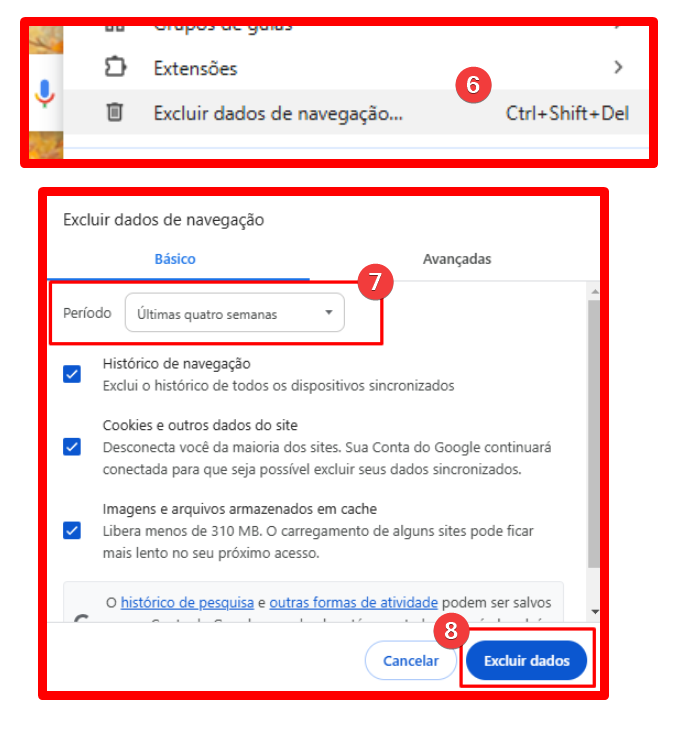Click the dialog vertical scrollbar thumb

point(594,434)
